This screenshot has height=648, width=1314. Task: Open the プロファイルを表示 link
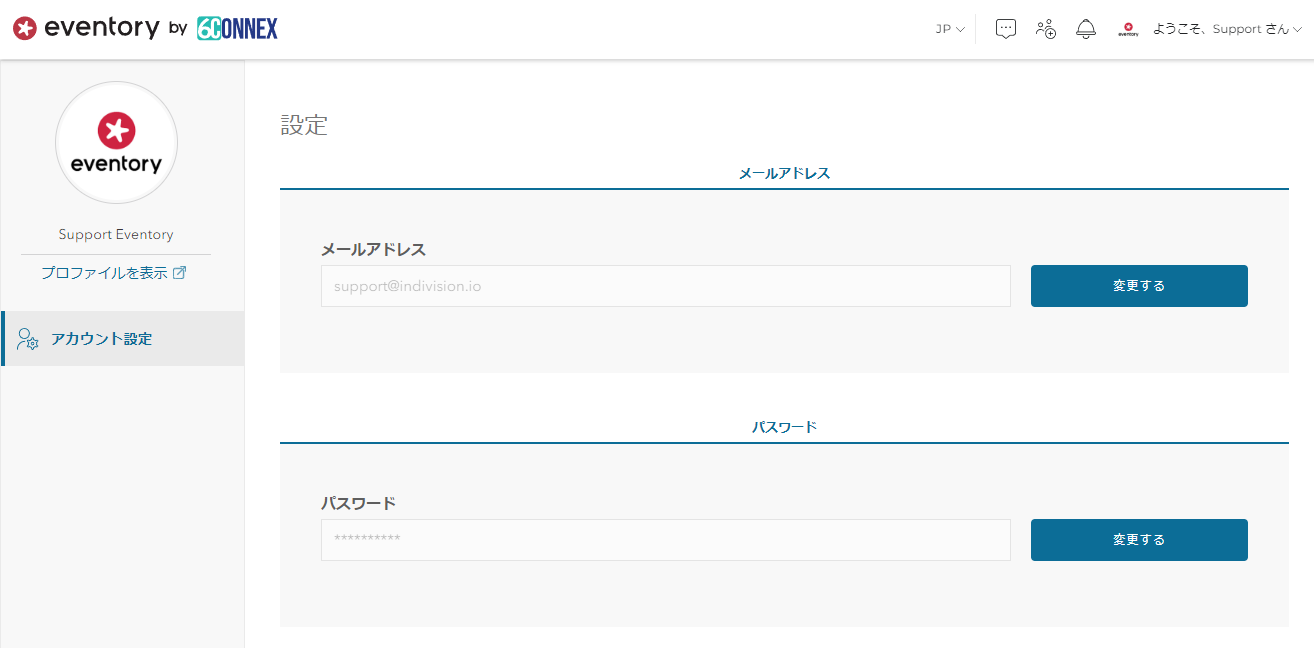(104, 272)
